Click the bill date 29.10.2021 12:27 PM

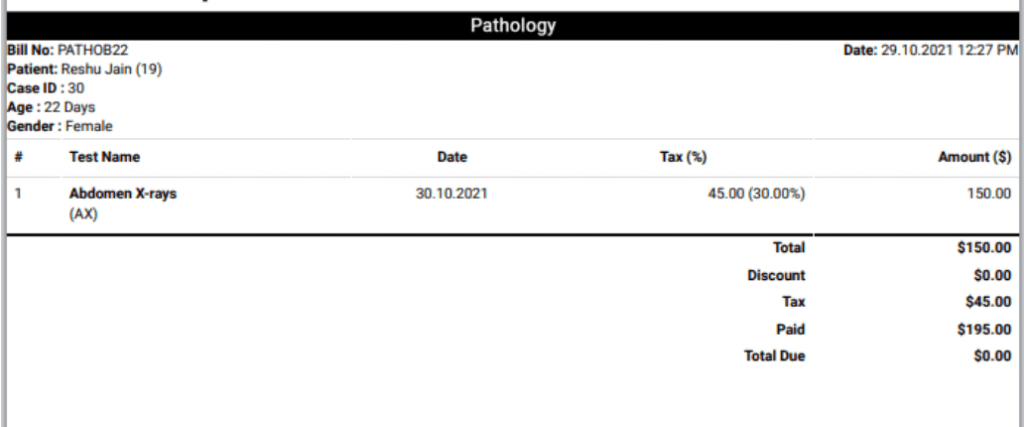click(x=949, y=50)
